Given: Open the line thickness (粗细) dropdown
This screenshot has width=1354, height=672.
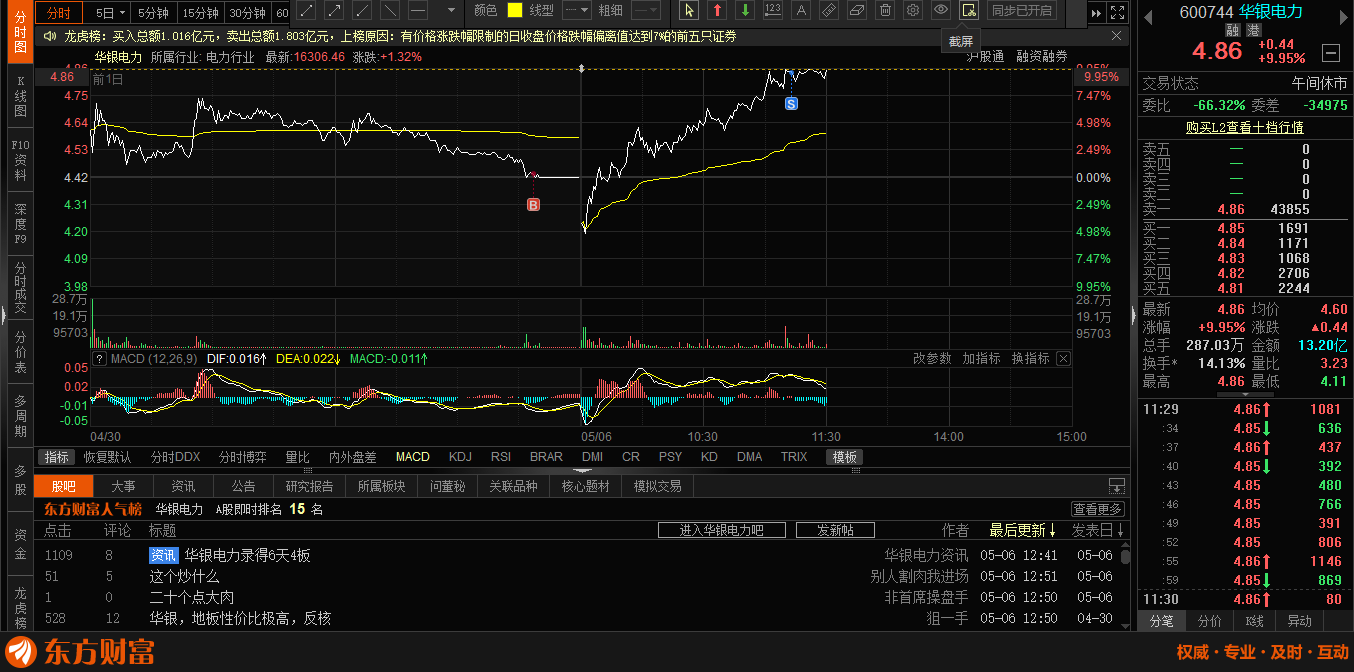Looking at the screenshot, I should coord(645,10).
